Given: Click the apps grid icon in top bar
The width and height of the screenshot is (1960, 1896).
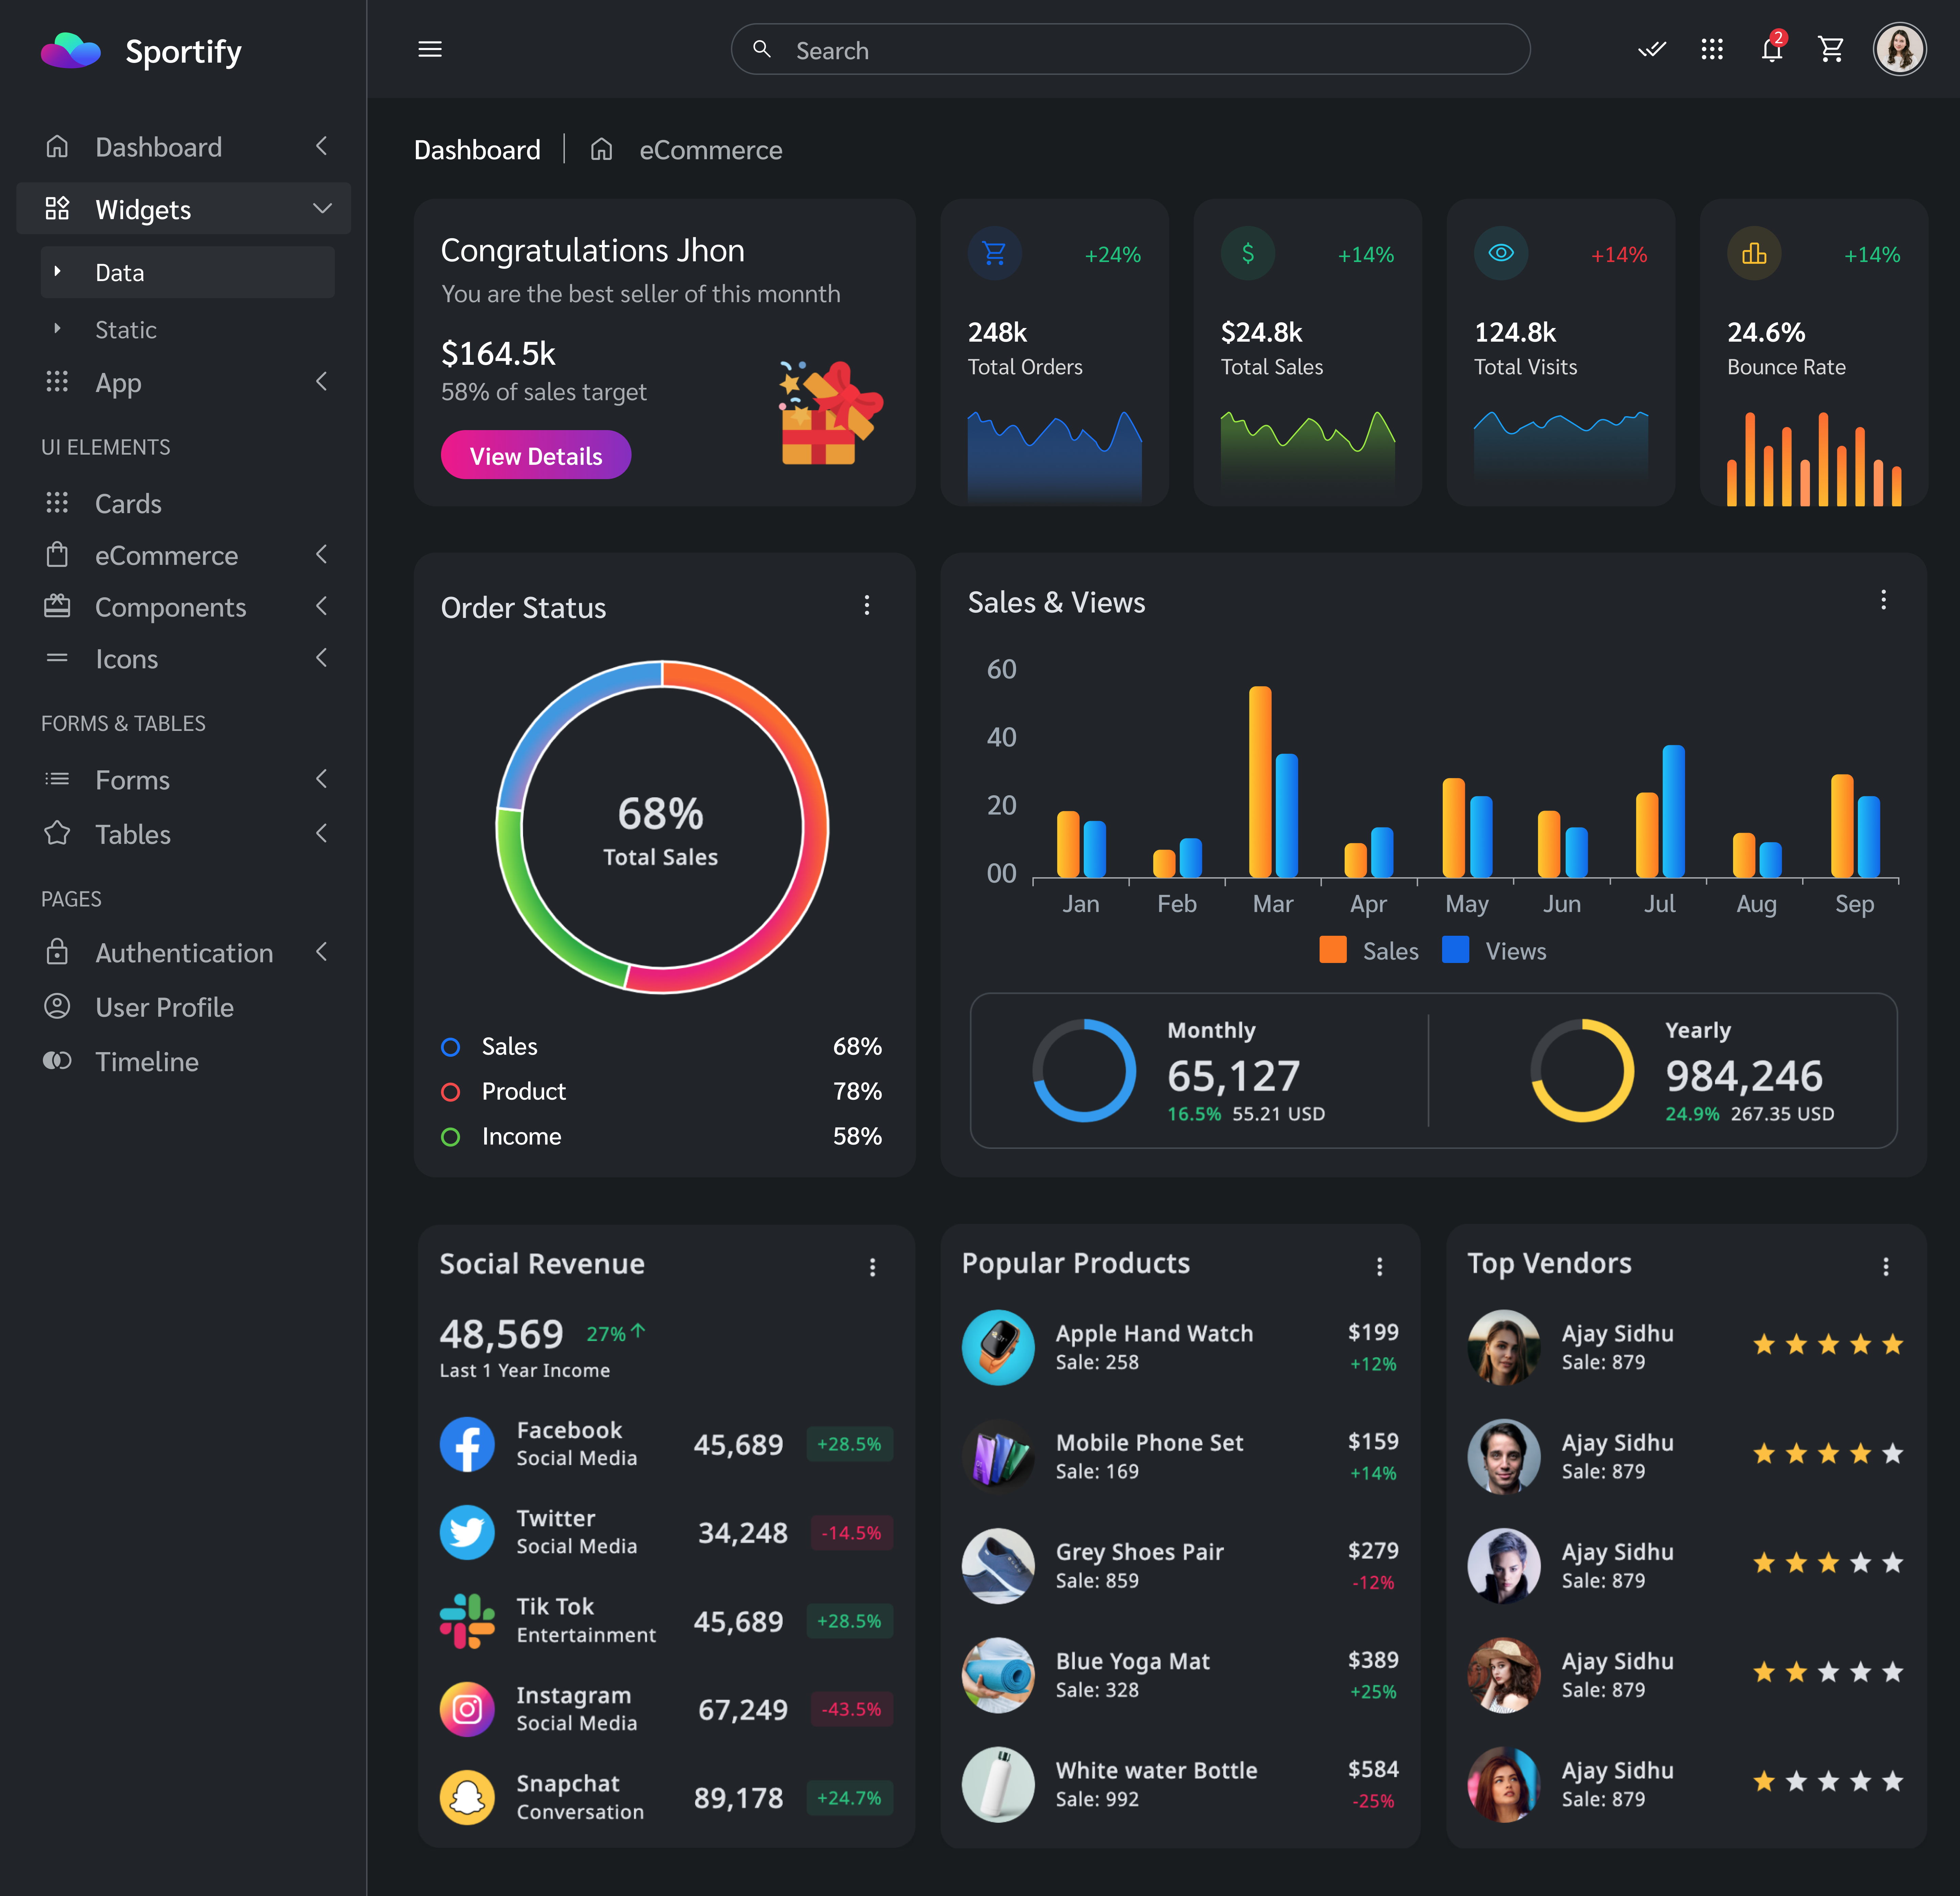Looking at the screenshot, I should (1712, 49).
